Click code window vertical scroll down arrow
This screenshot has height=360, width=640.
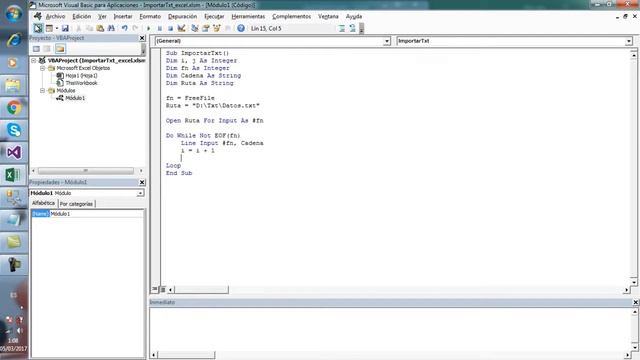click(x=633, y=282)
